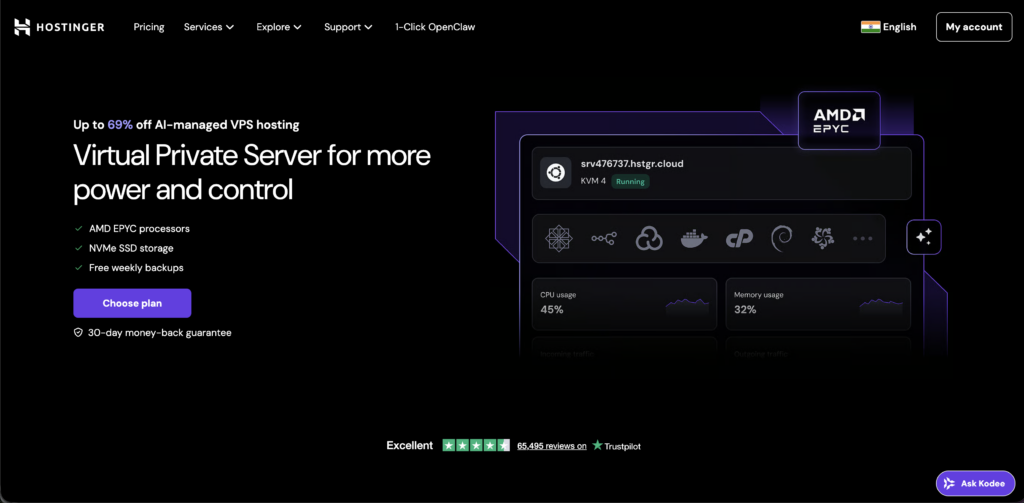Expand the Services menu
The image size is (1024, 503).
pos(209,27)
